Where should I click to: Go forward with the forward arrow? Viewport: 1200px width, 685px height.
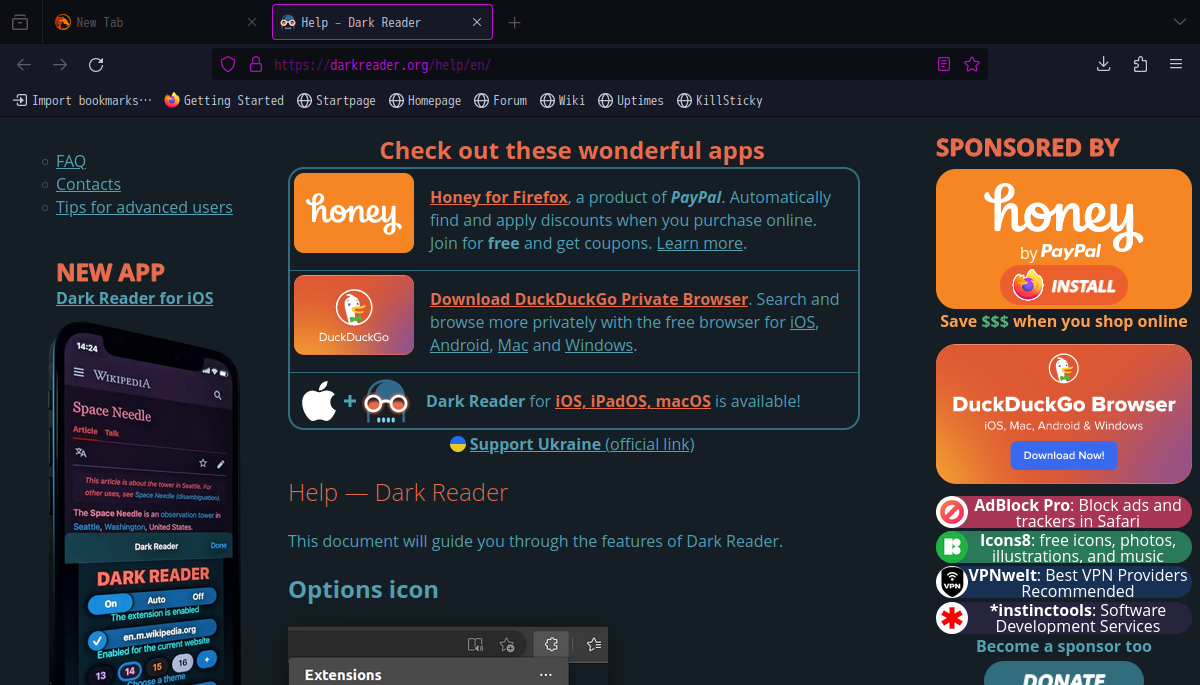pyautogui.click(x=60, y=64)
